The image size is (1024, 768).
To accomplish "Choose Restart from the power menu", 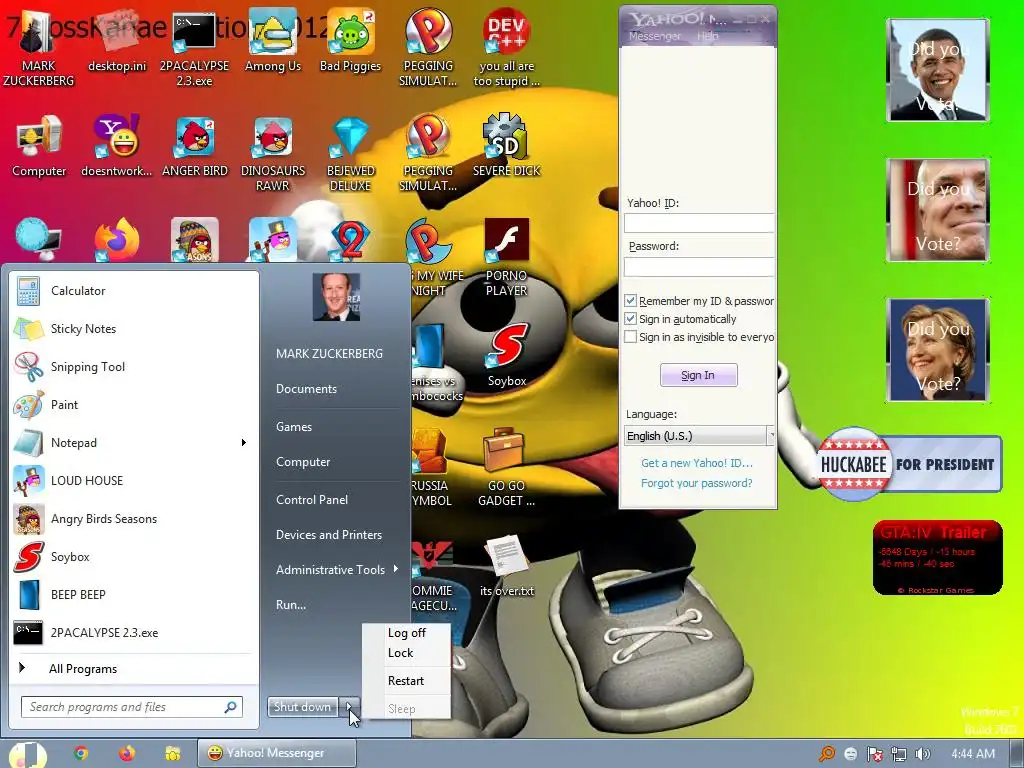I will pos(406,680).
